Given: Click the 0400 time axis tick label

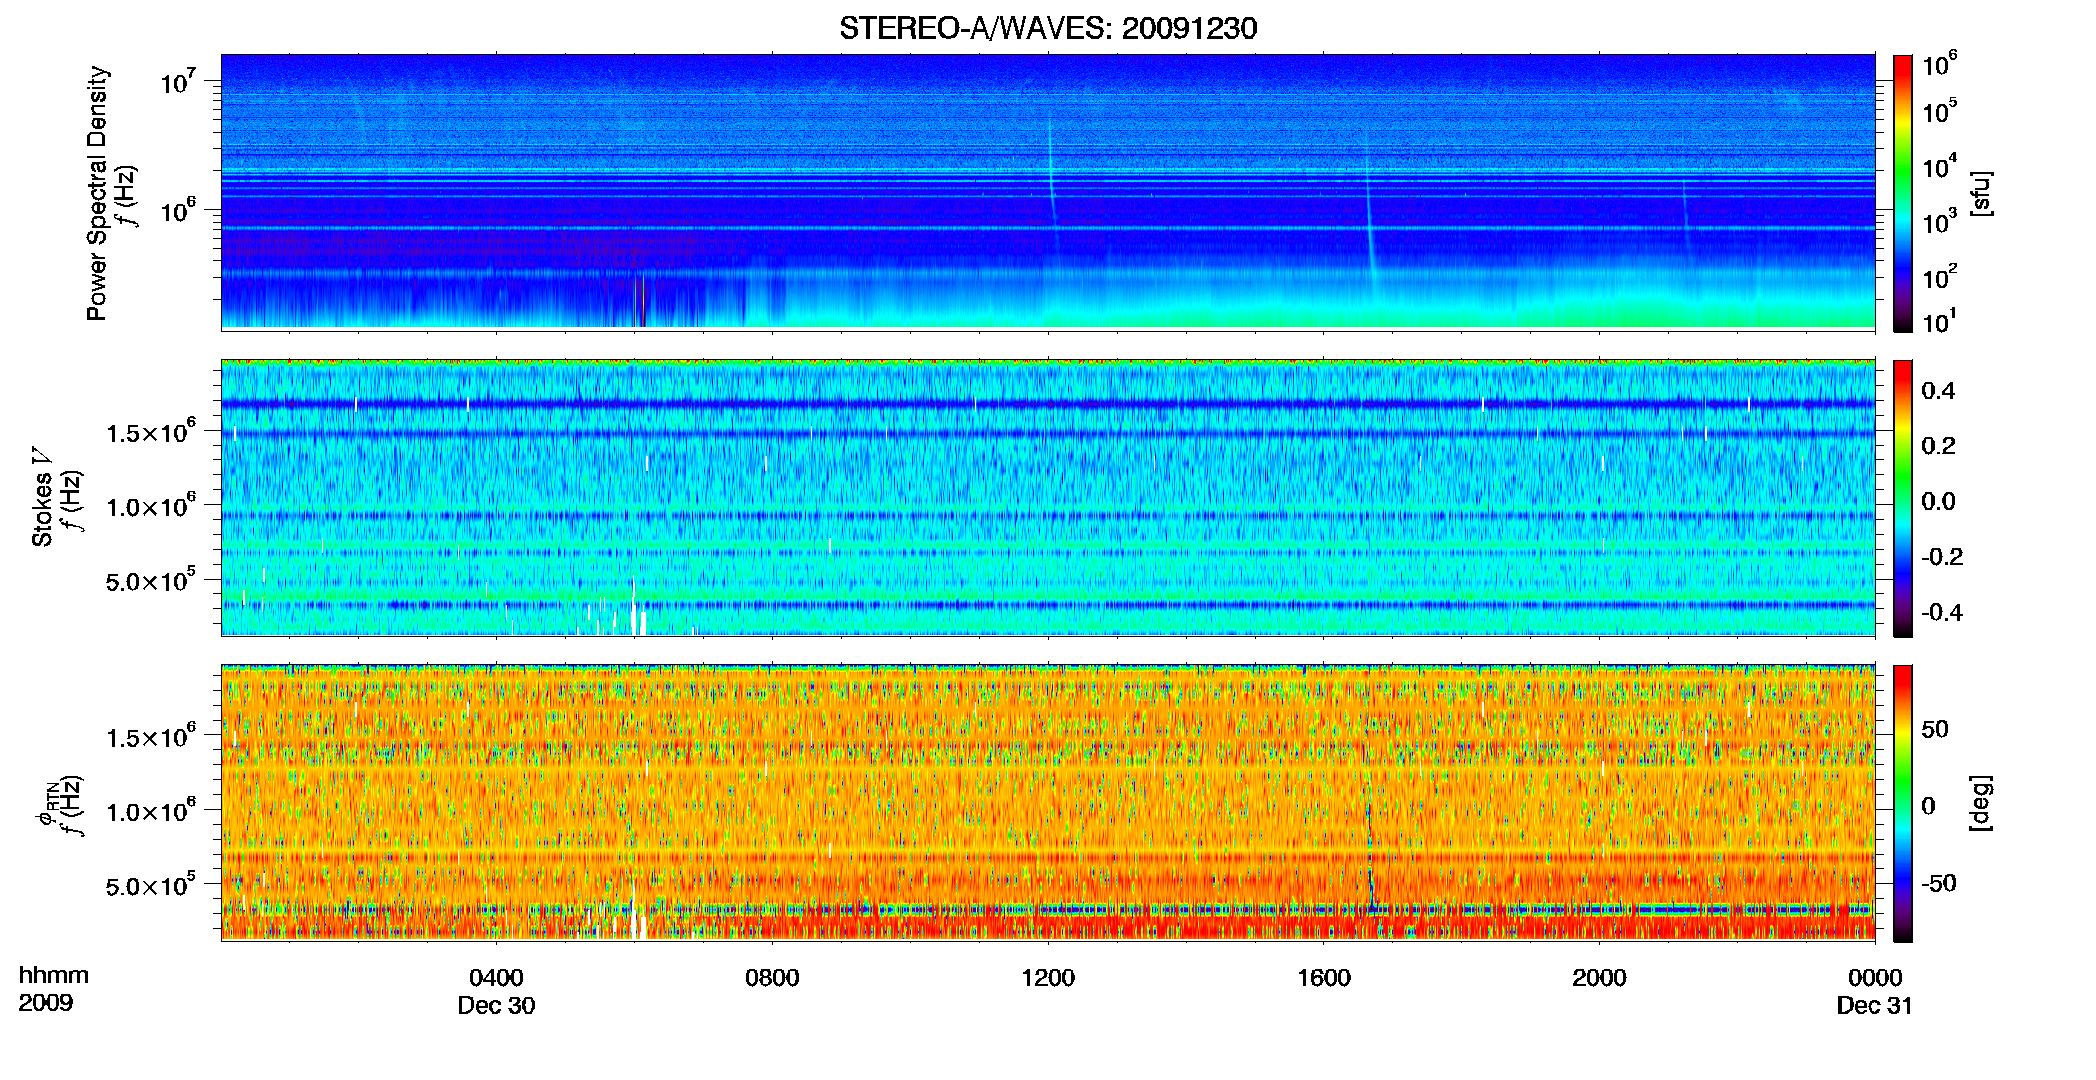Looking at the screenshot, I should [496, 978].
